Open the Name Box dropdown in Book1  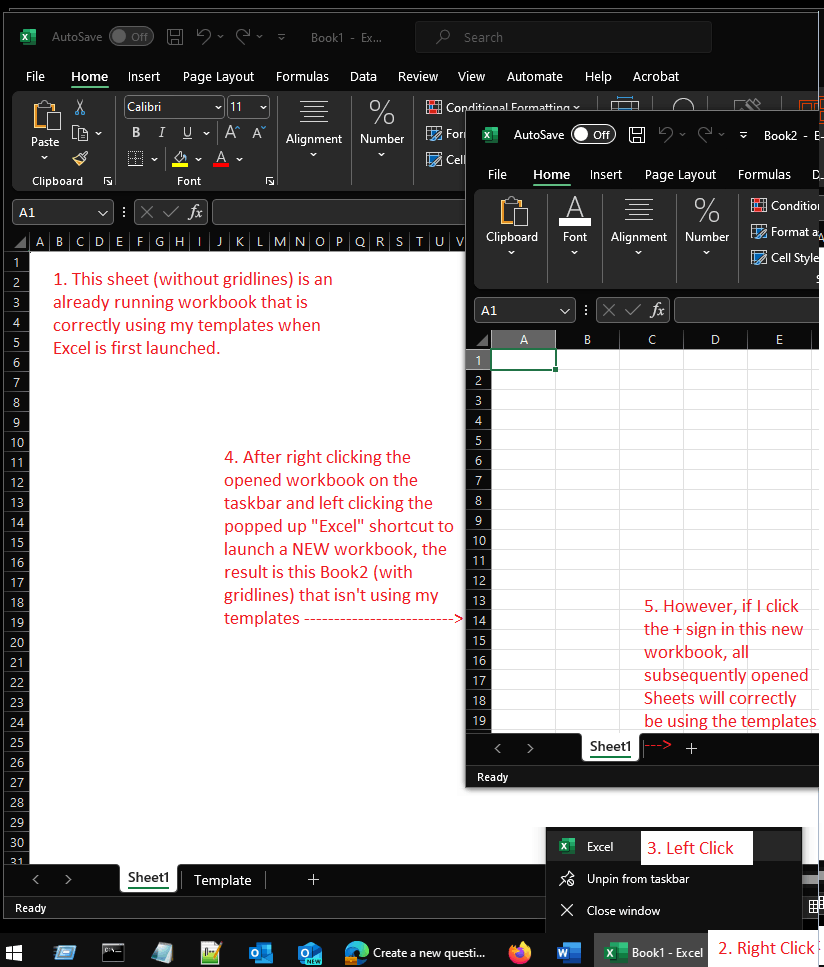point(102,213)
